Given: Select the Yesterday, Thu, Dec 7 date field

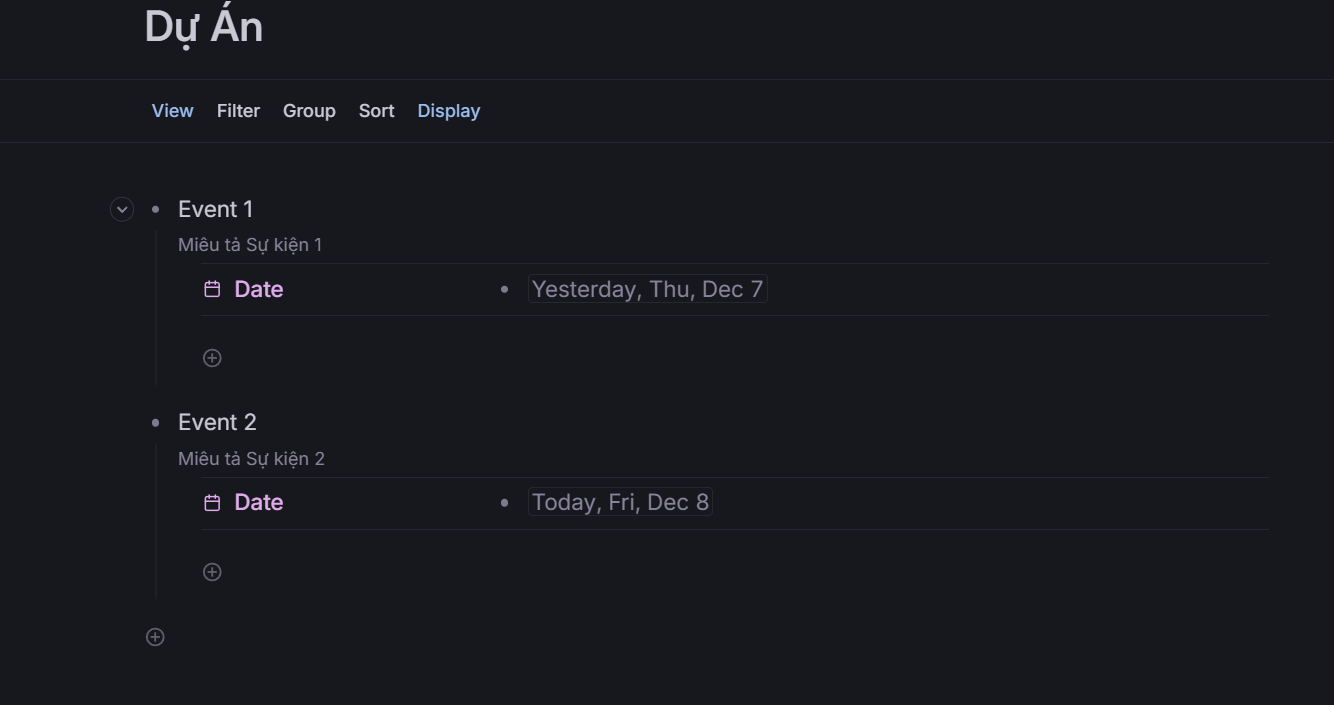Looking at the screenshot, I should pyautogui.click(x=647, y=289).
